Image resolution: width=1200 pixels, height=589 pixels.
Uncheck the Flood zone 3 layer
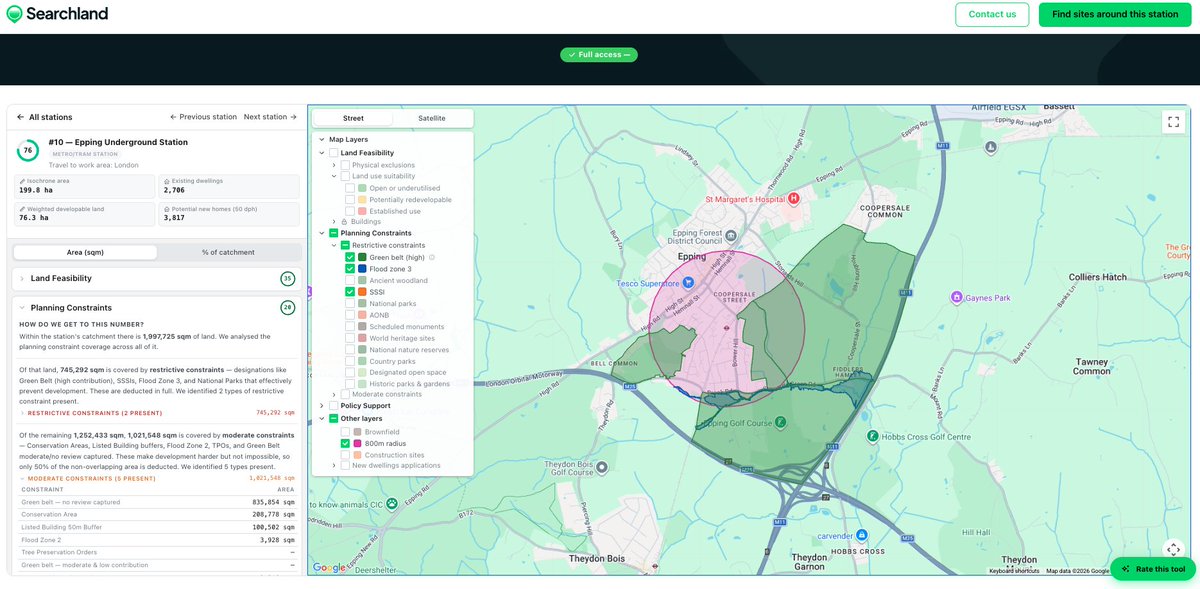[350, 269]
